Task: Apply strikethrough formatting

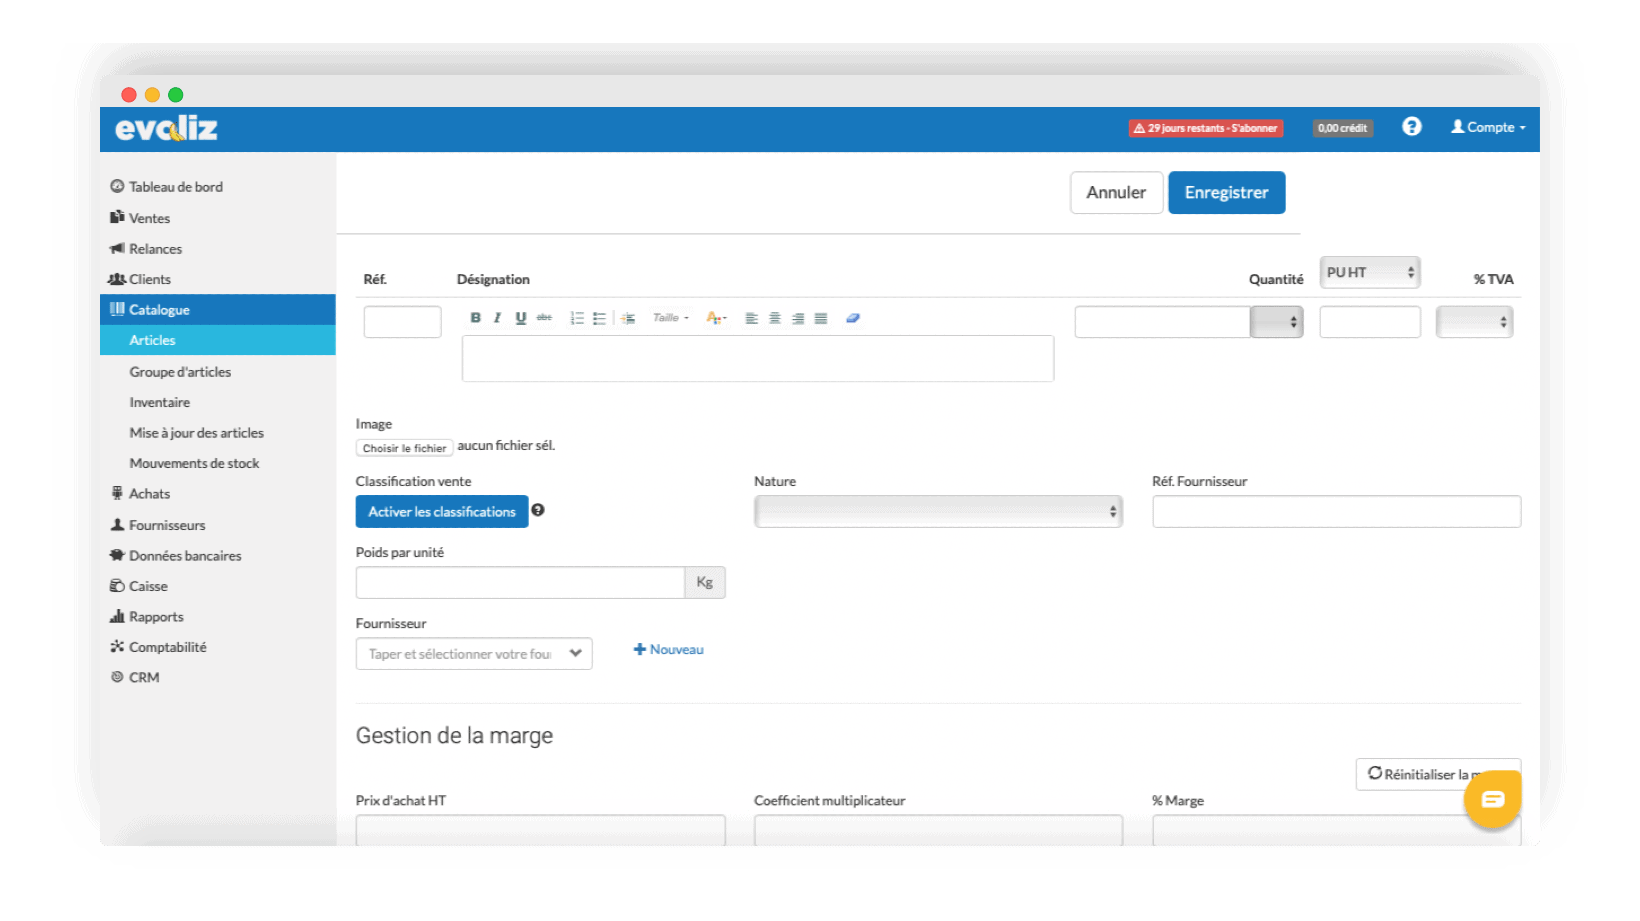Action: click(544, 318)
